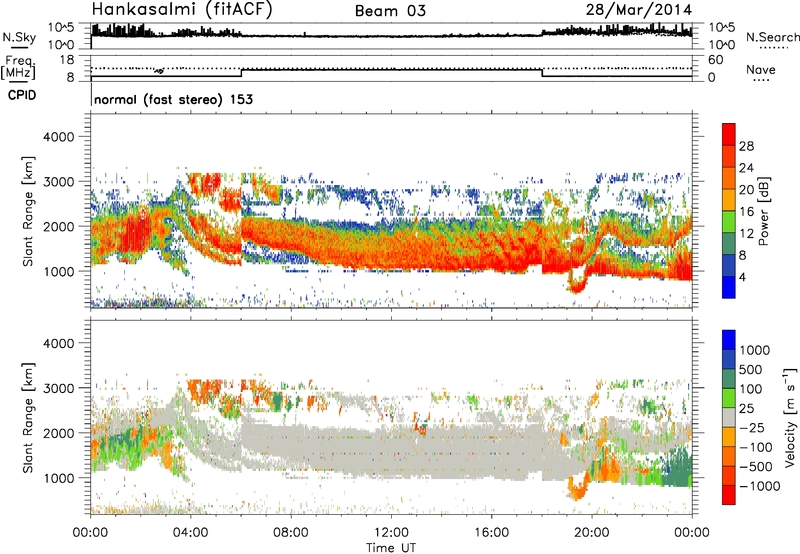Select the Freq. [MHz] axis label

(x=18, y=67)
